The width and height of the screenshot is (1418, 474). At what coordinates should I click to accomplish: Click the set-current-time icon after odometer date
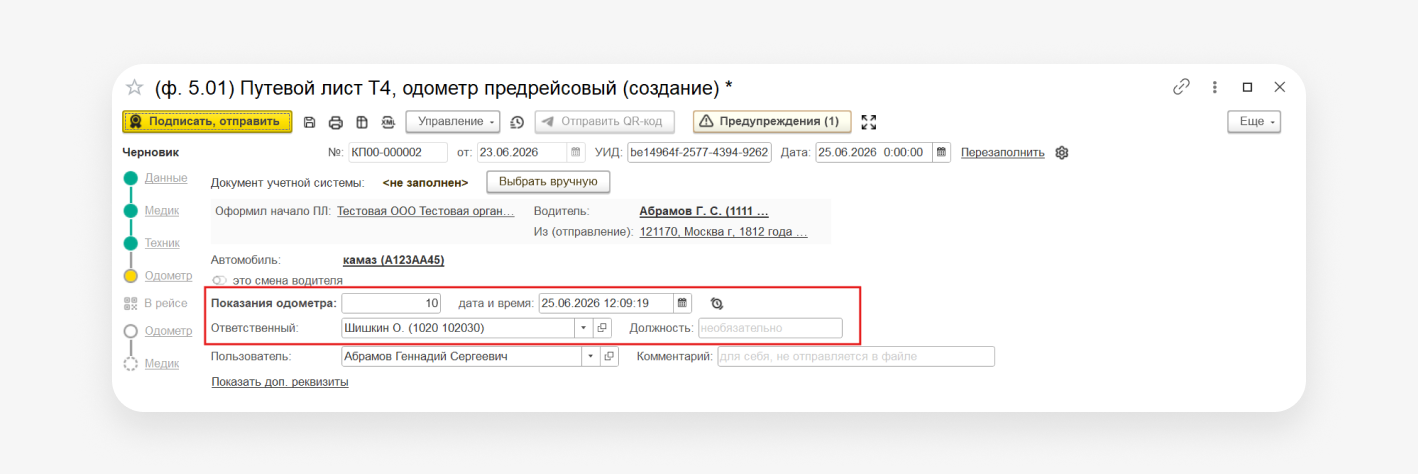coord(716,302)
